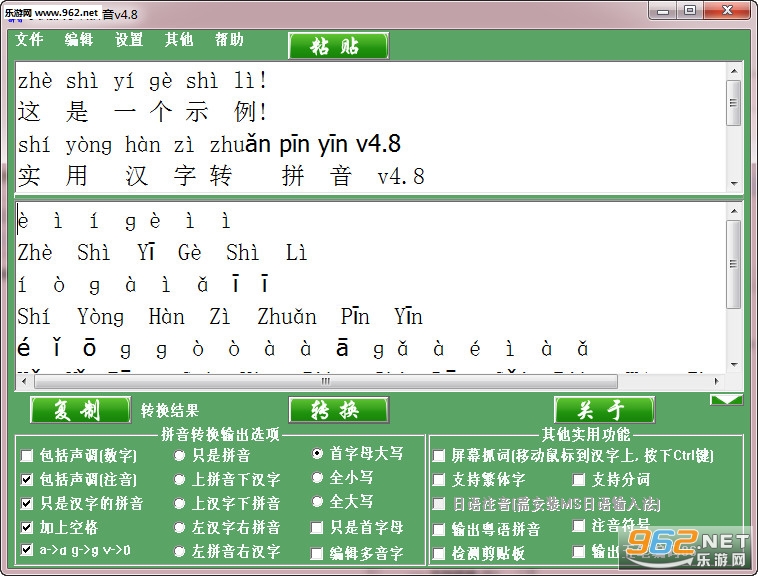Image resolution: width=758 pixels, height=576 pixels.
Task: Open the 文件 menu
Action: [29, 40]
